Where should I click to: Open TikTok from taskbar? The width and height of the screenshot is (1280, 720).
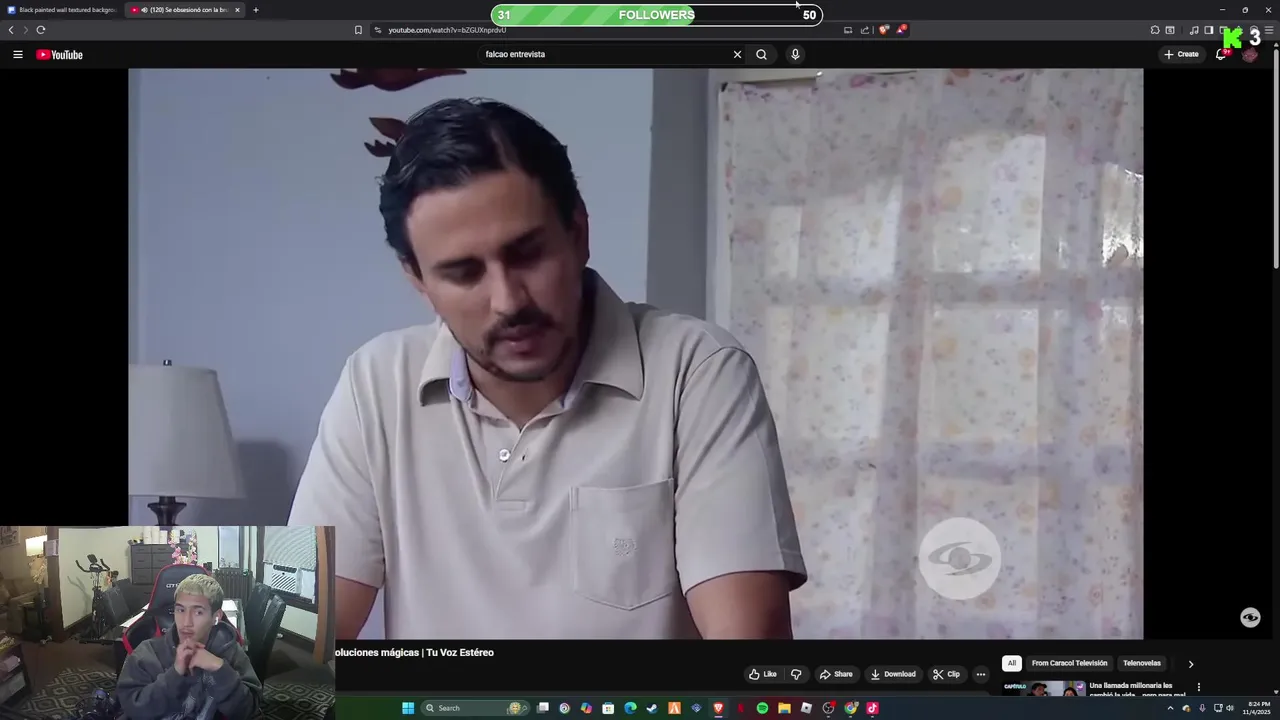tap(872, 708)
